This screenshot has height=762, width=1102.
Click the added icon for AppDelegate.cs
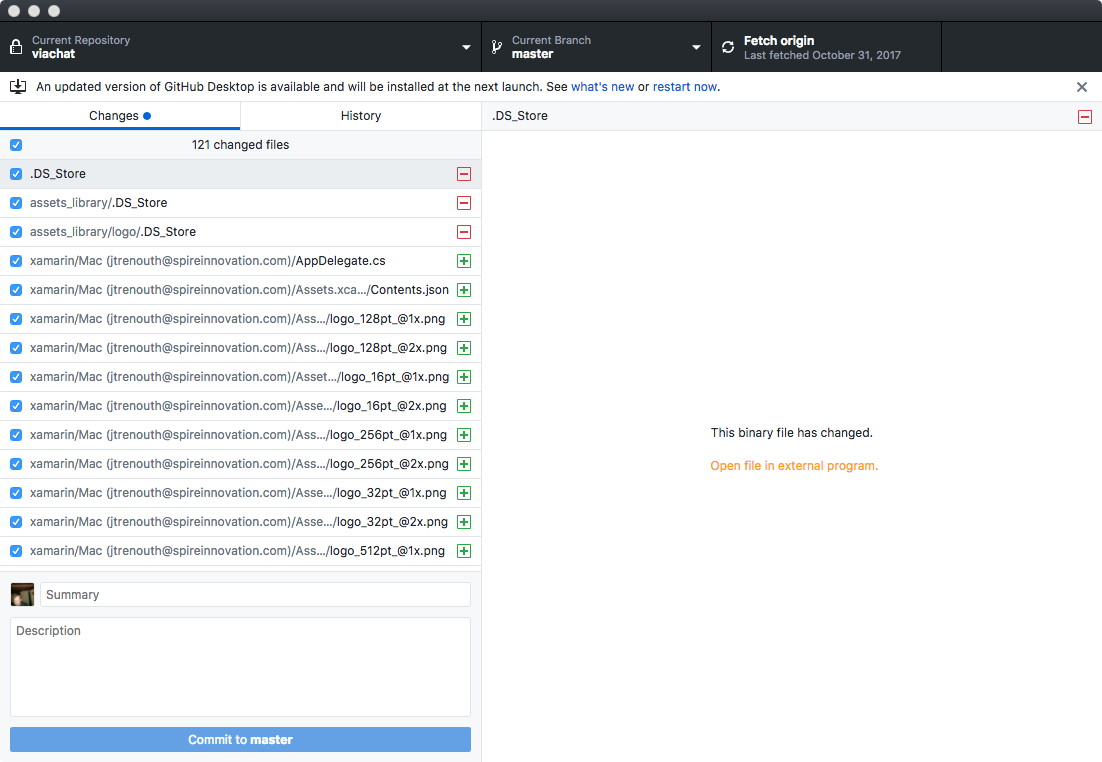[x=464, y=261]
